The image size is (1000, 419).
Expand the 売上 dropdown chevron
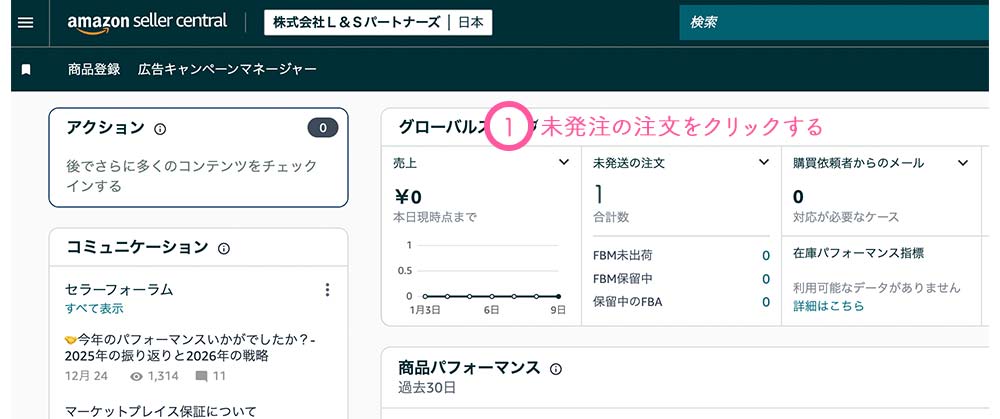point(563,162)
